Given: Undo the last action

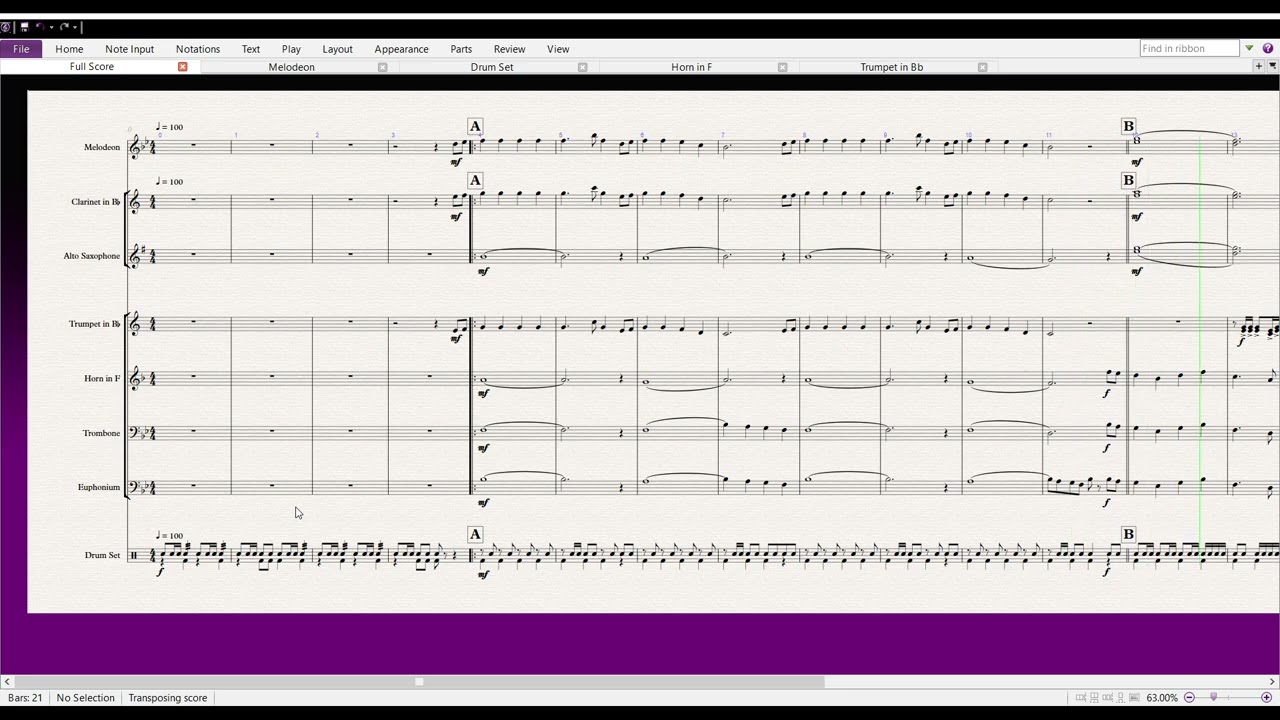Looking at the screenshot, I should click(x=40, y=27).
